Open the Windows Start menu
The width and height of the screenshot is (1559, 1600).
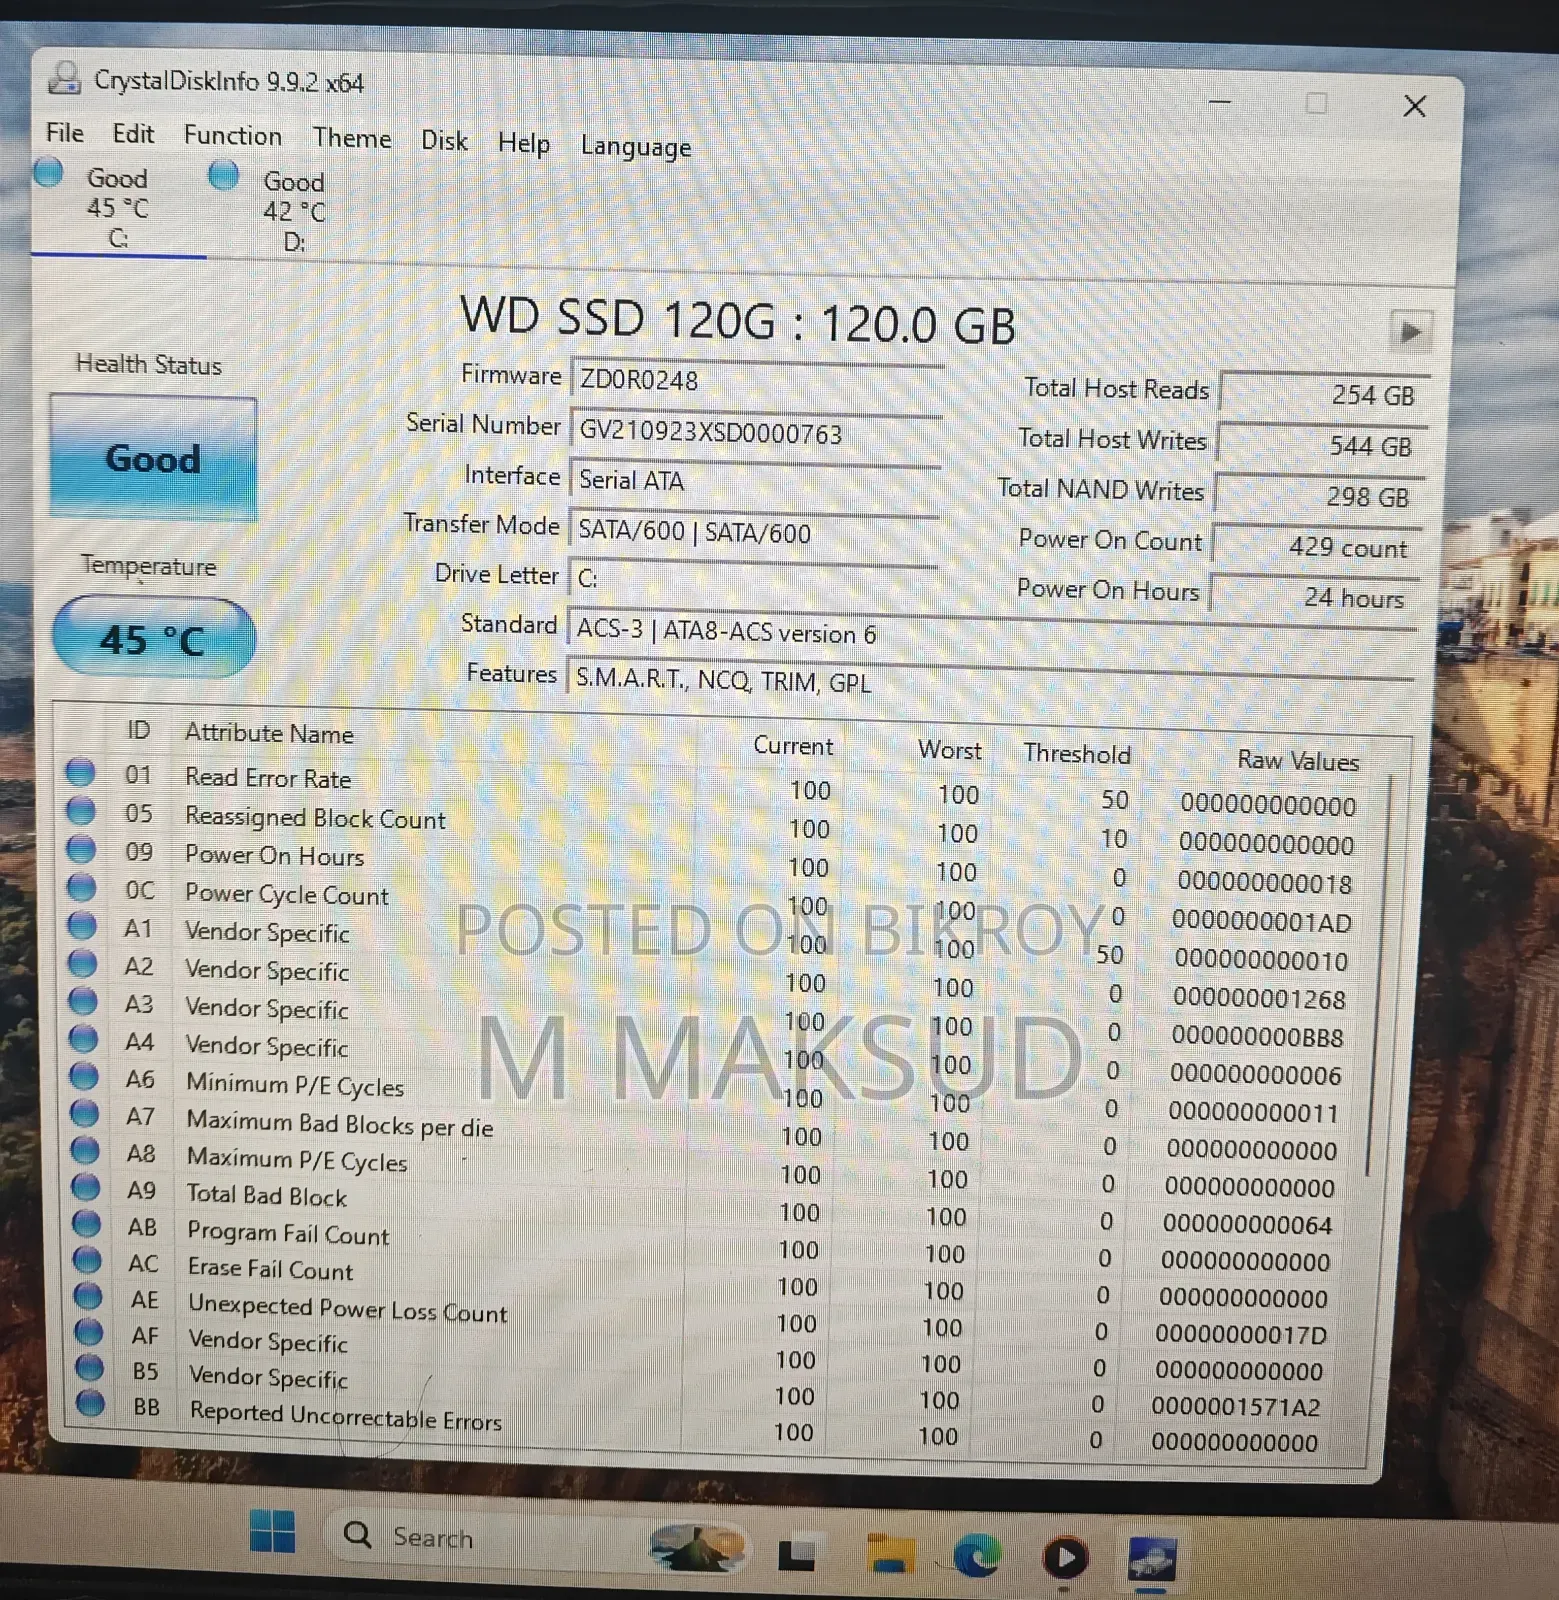(x=272, y=1532)
